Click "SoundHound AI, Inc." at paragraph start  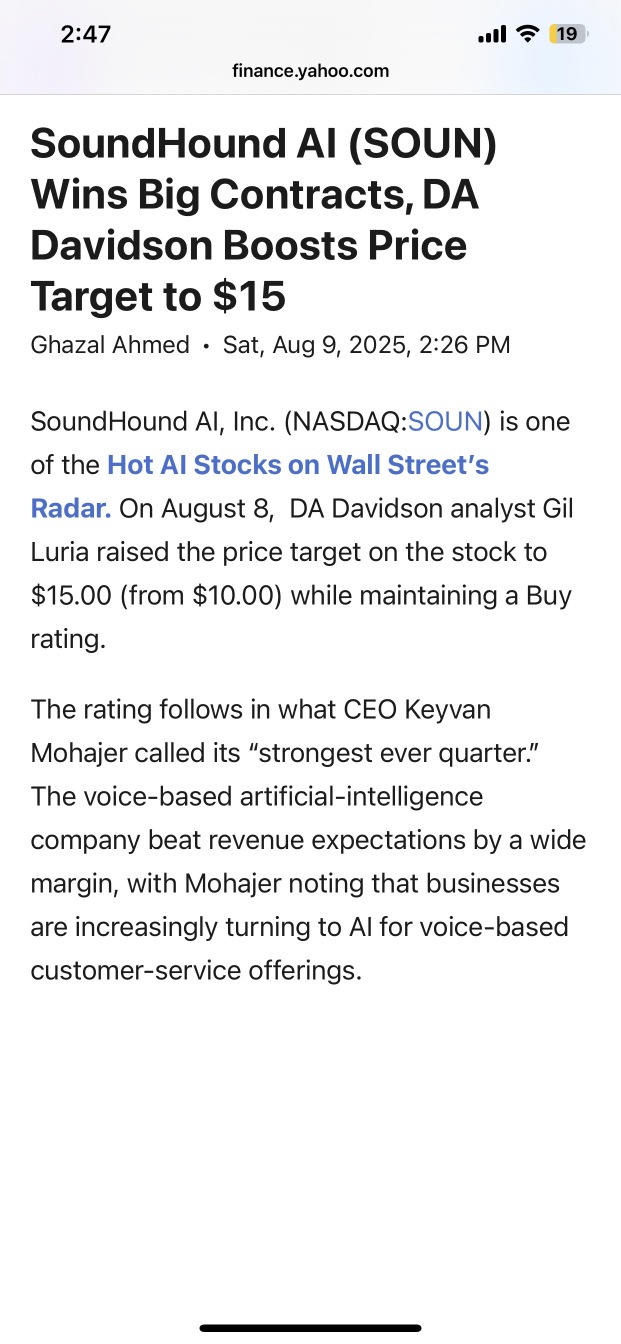[x=153, y=422]
